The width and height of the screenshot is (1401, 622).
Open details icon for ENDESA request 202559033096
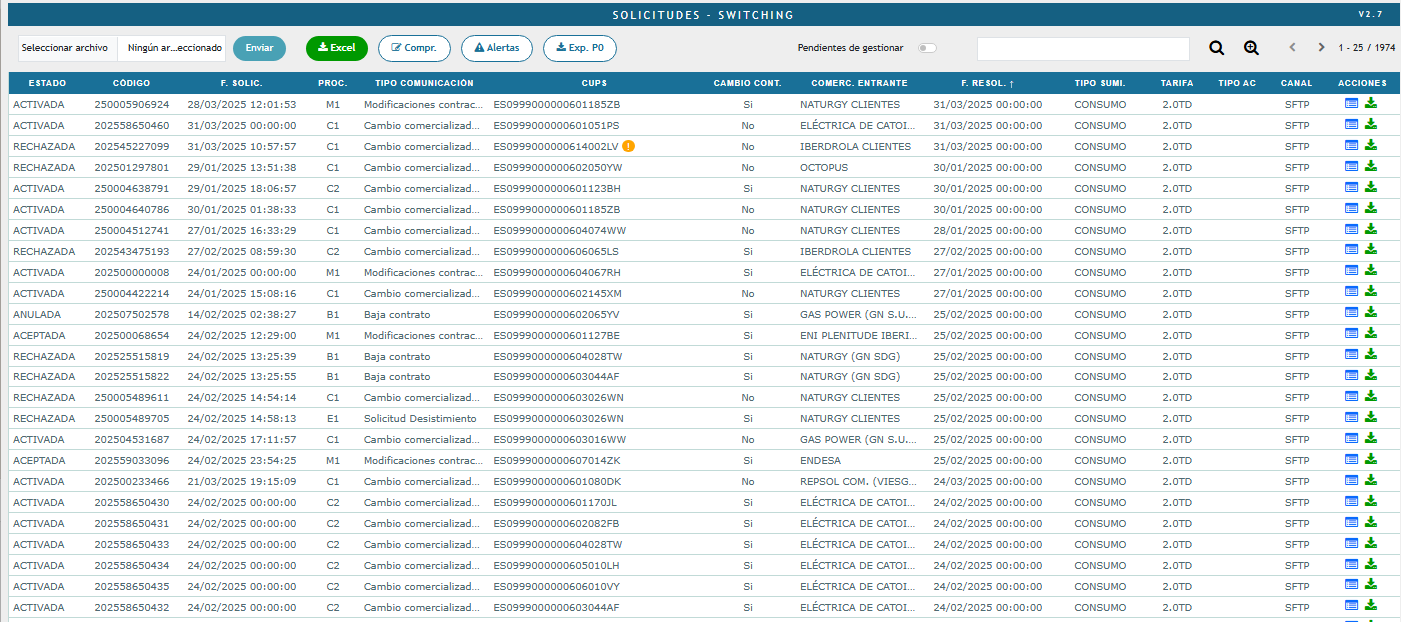(1351, 460)
